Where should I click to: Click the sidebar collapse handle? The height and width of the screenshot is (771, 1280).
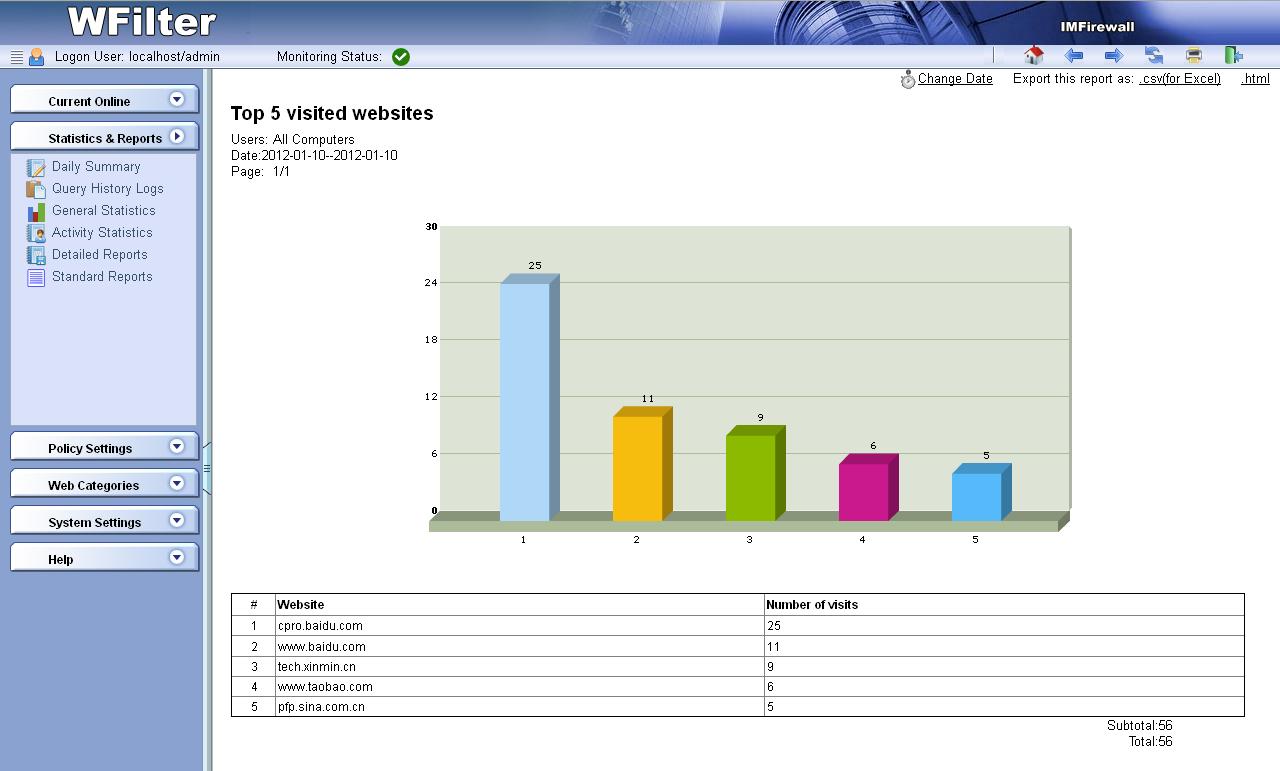207,468
